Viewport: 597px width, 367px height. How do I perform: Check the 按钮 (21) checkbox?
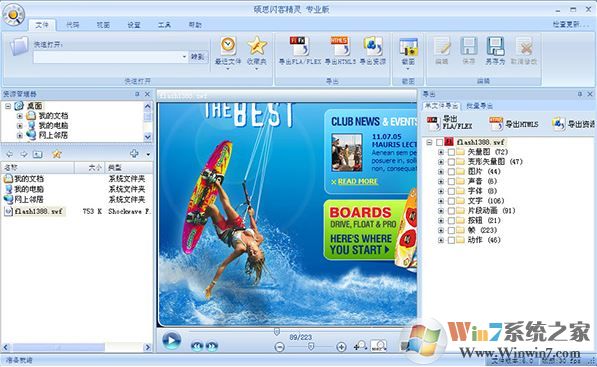pyautogui.click(x=451, y=220)
